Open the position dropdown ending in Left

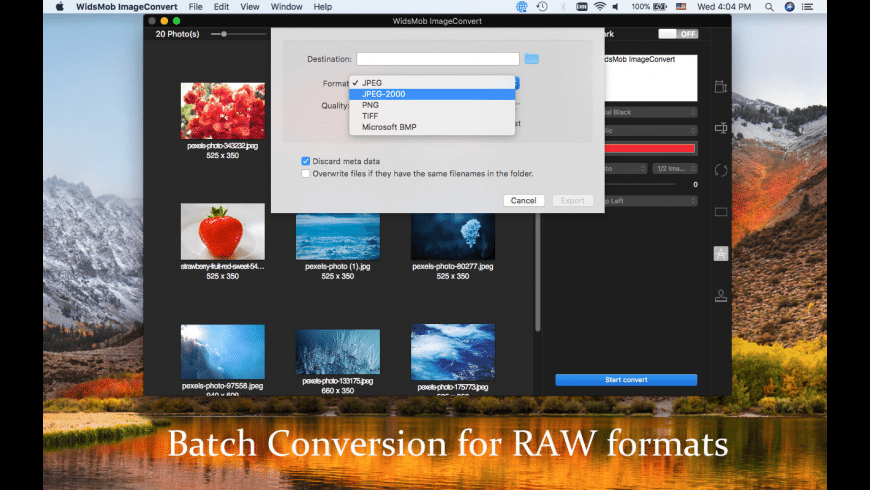651,201
